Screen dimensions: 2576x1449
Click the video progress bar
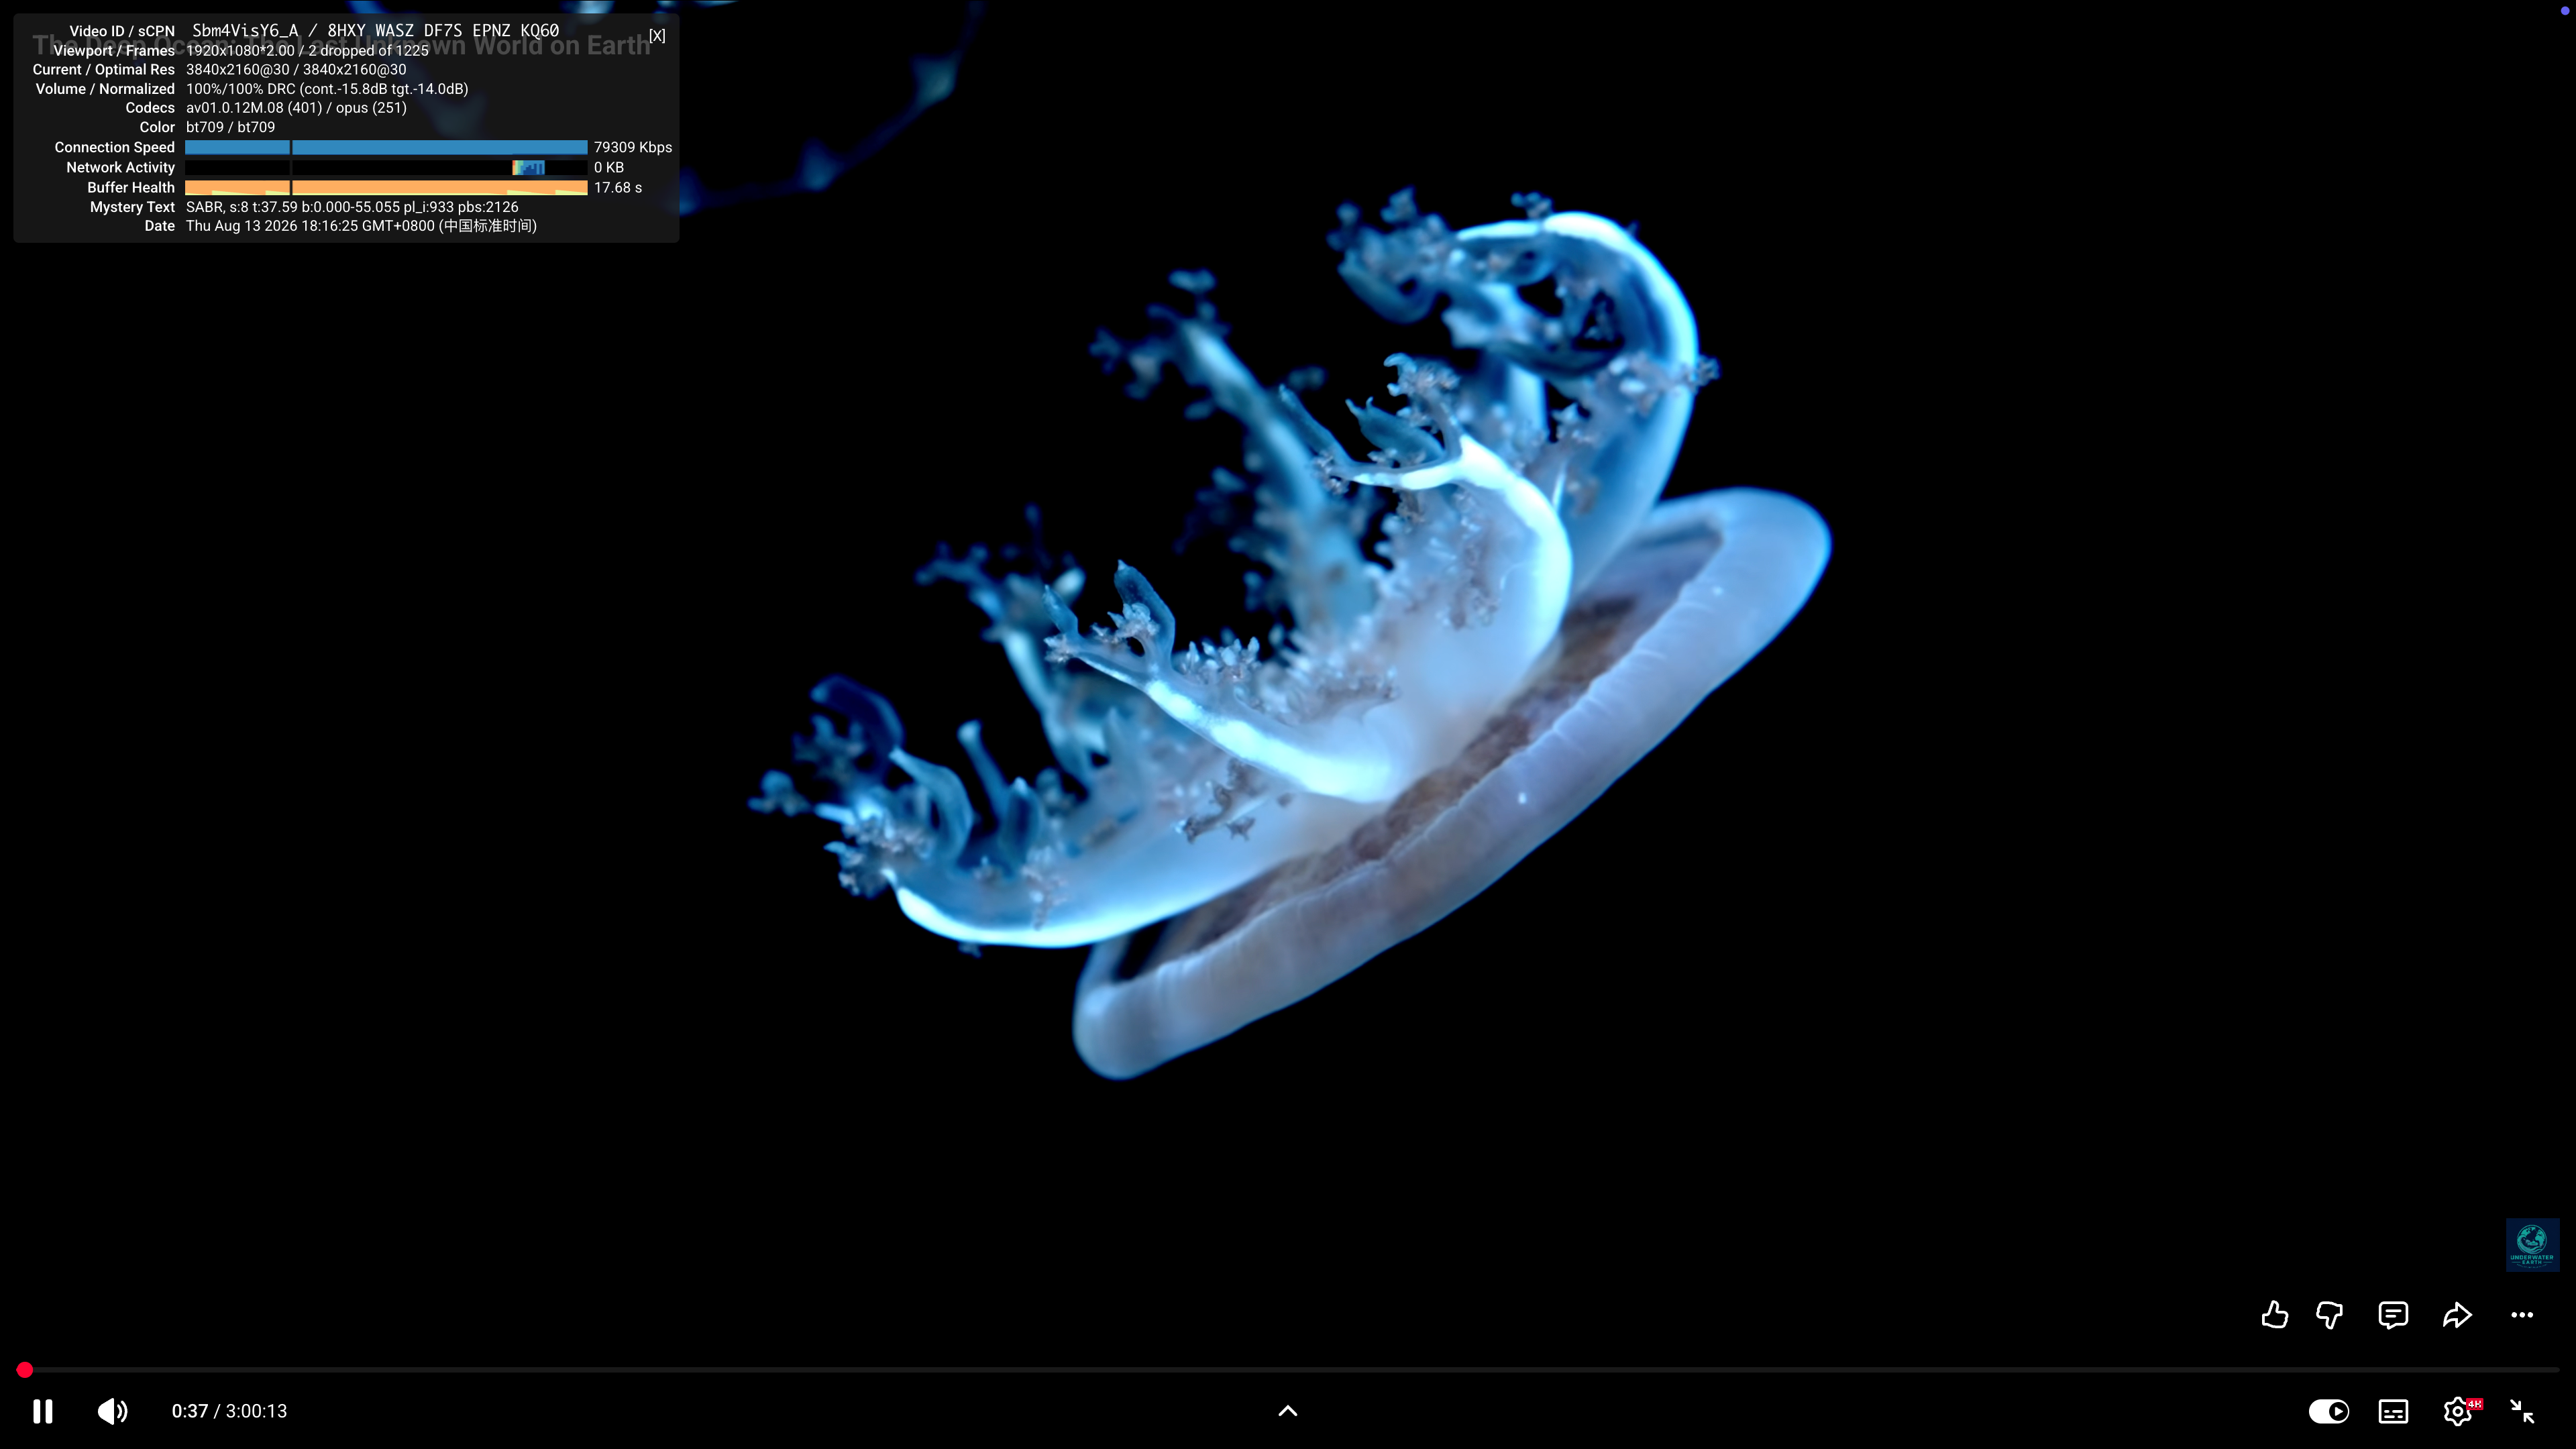[x=1288, y=1369]
